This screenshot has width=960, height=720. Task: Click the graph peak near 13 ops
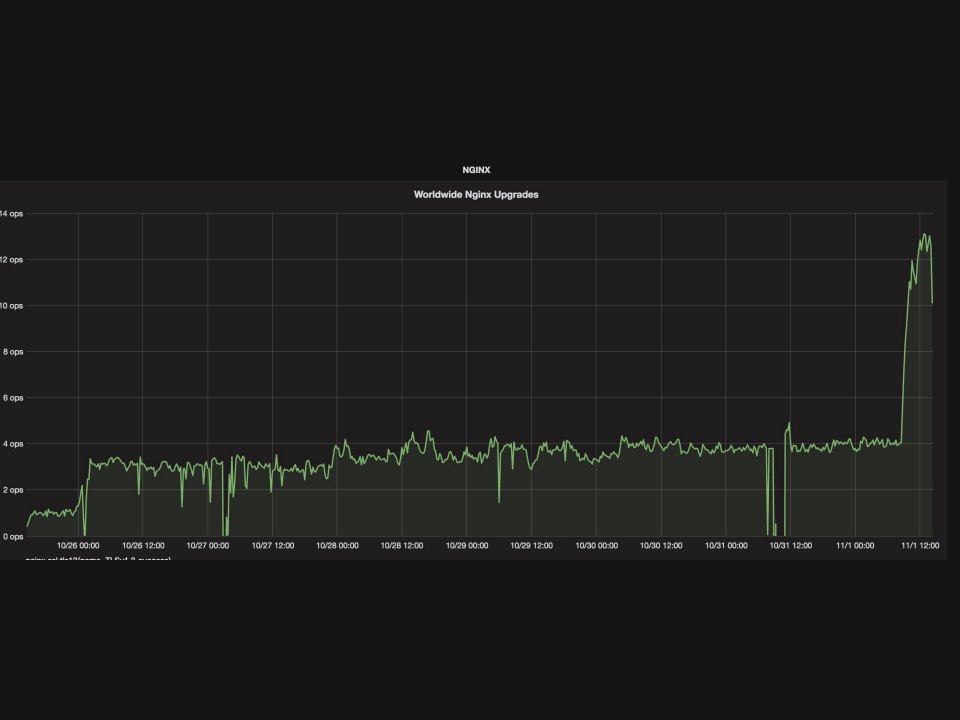coord(924,235)
